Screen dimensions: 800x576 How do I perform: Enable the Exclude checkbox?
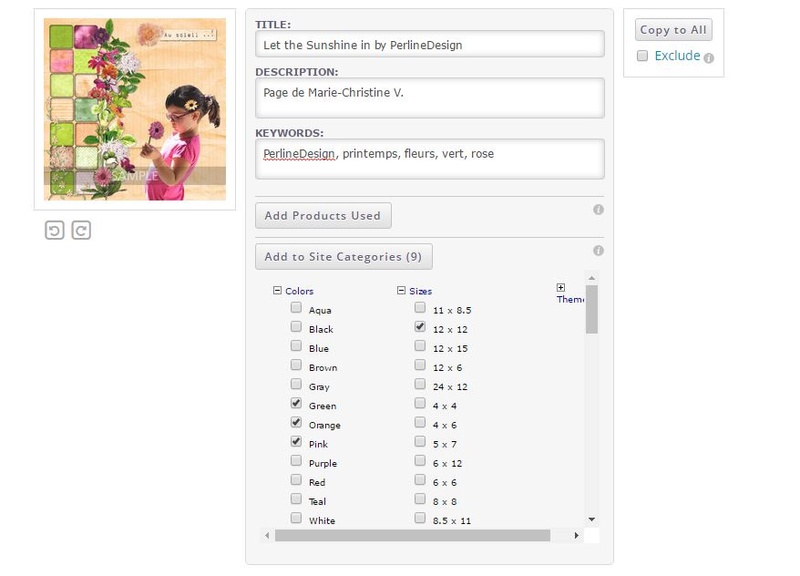click(642, 56)
